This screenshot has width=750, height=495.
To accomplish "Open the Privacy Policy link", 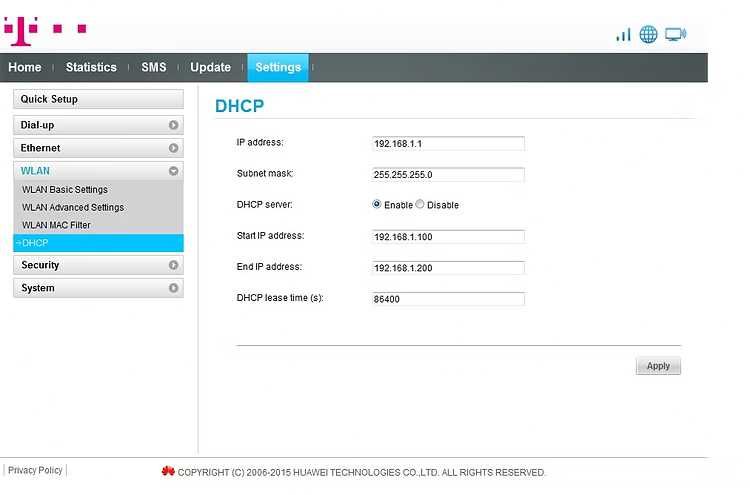I will [35, 470].
